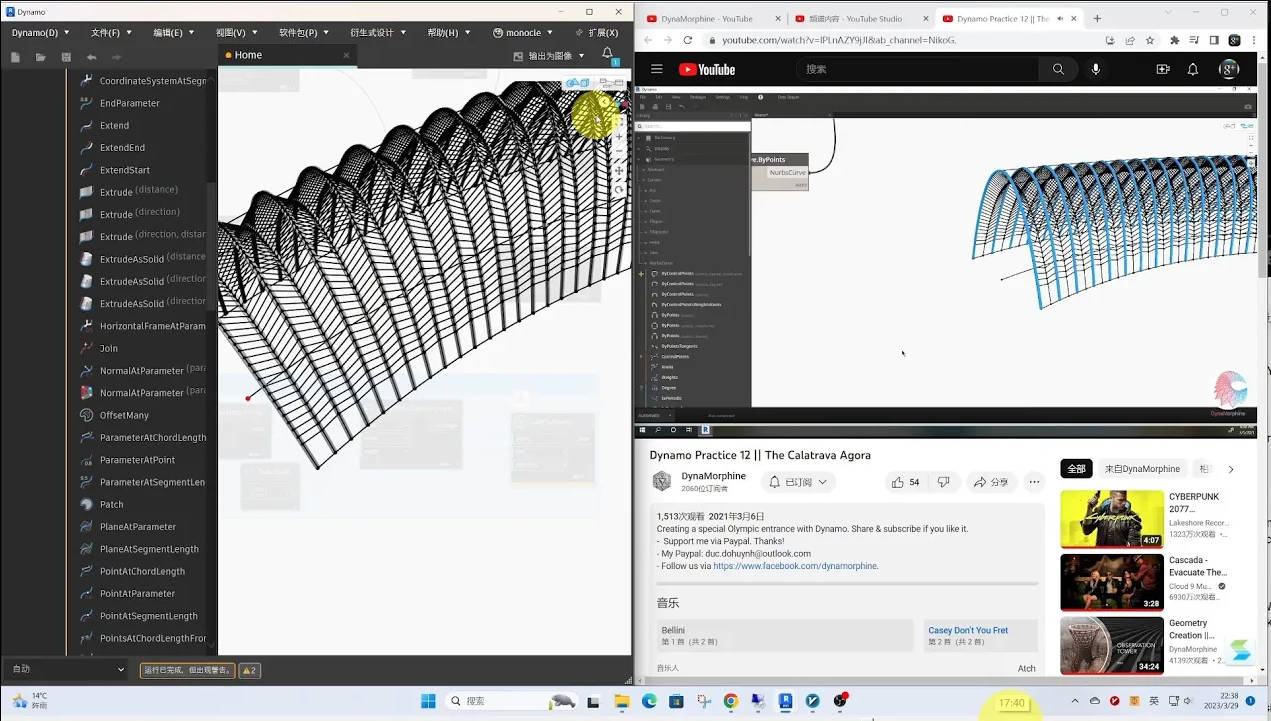
Task: Click the 分享 share button
Action: point(992,481)
